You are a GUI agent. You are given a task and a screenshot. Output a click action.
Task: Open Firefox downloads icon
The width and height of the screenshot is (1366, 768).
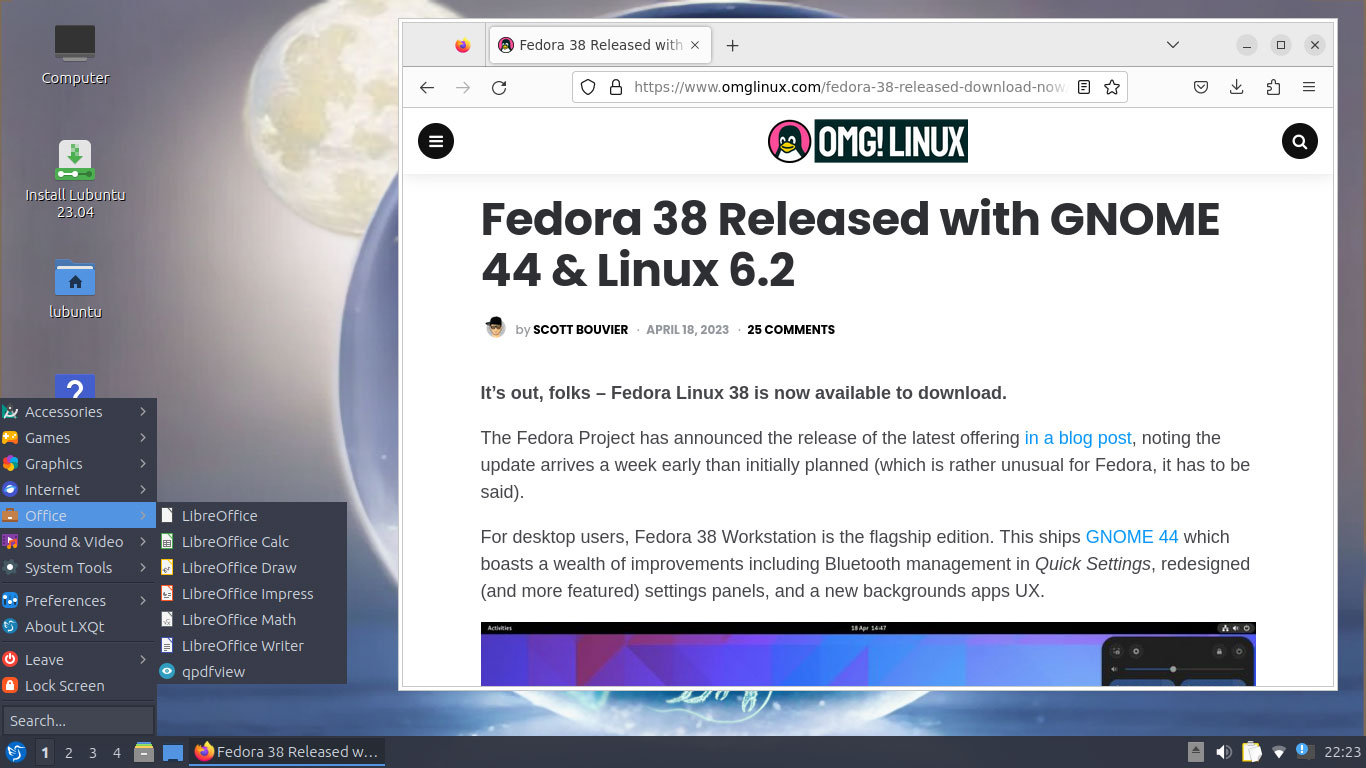1237,87
